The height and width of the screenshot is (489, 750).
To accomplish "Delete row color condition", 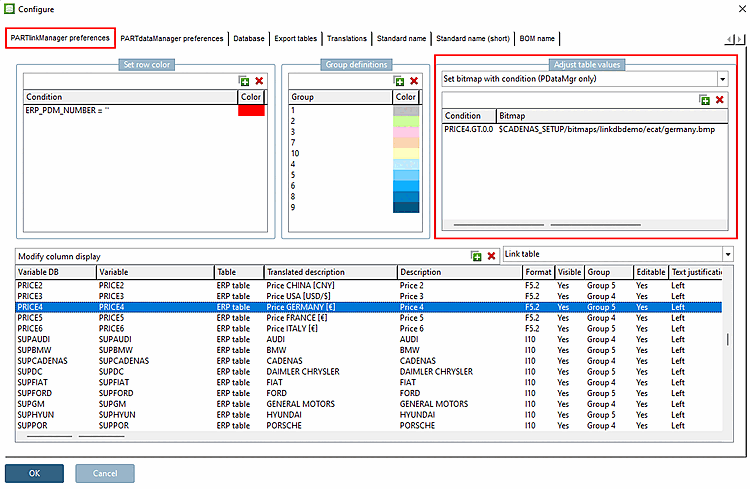I will click(259, 81).
